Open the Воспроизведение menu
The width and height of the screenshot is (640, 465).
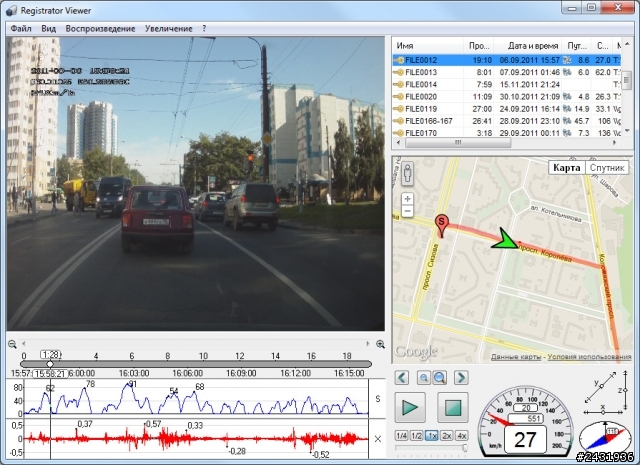click(x=100, y=29)
